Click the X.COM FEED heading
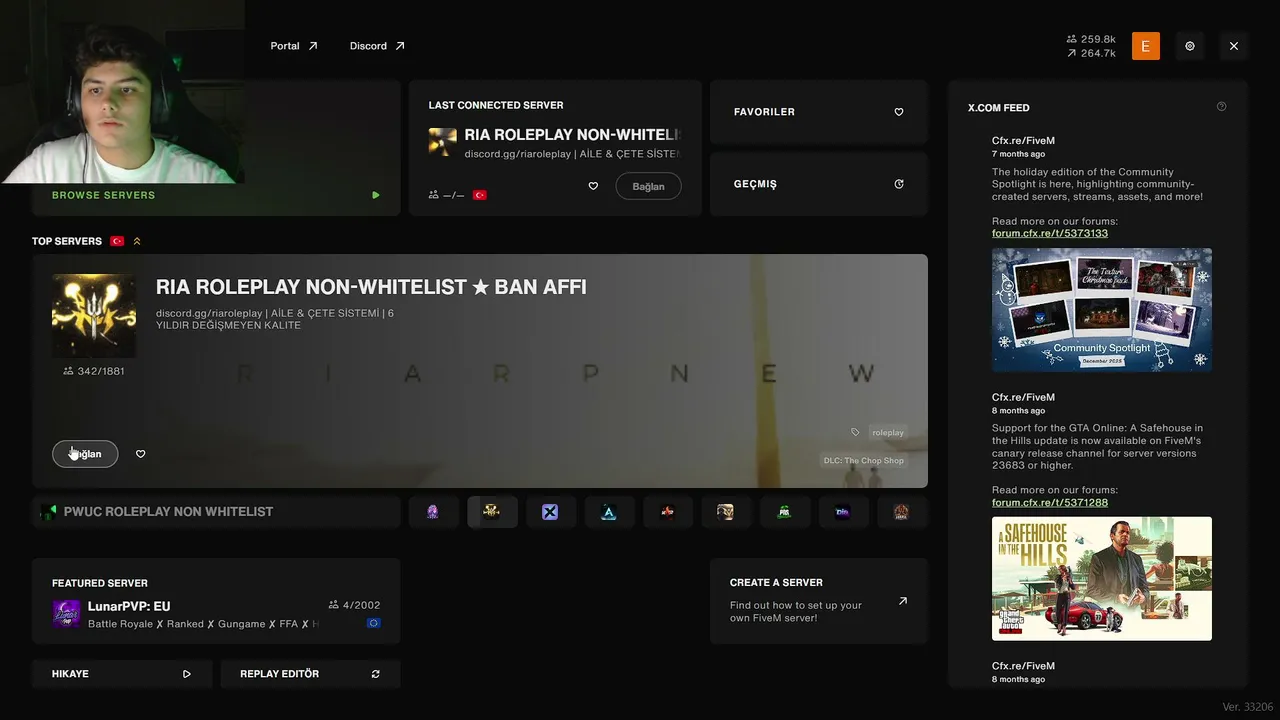Screen dimensions: 1280x720 click(999, 107)
